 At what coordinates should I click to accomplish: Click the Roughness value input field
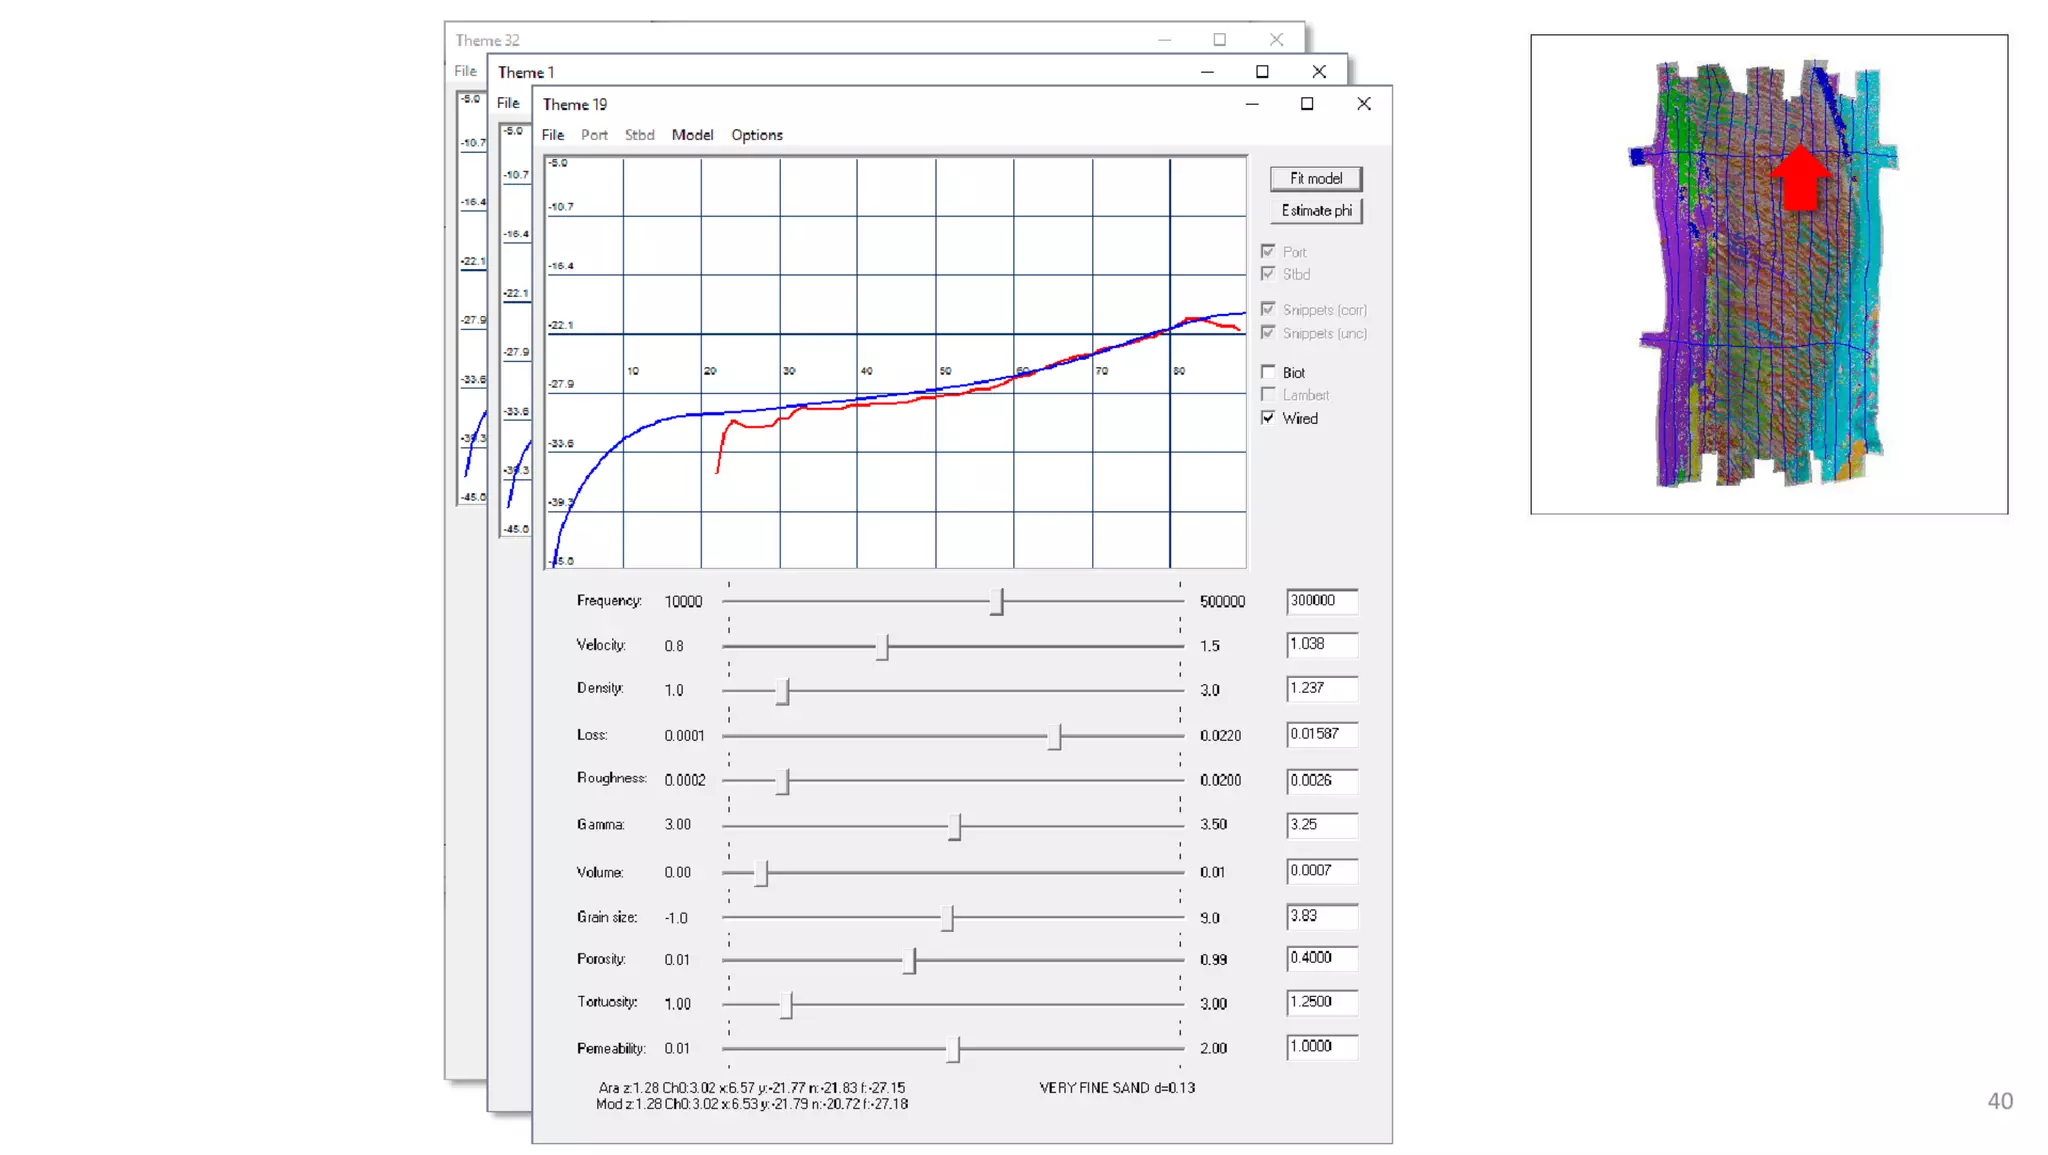[x=1321, y=780]
